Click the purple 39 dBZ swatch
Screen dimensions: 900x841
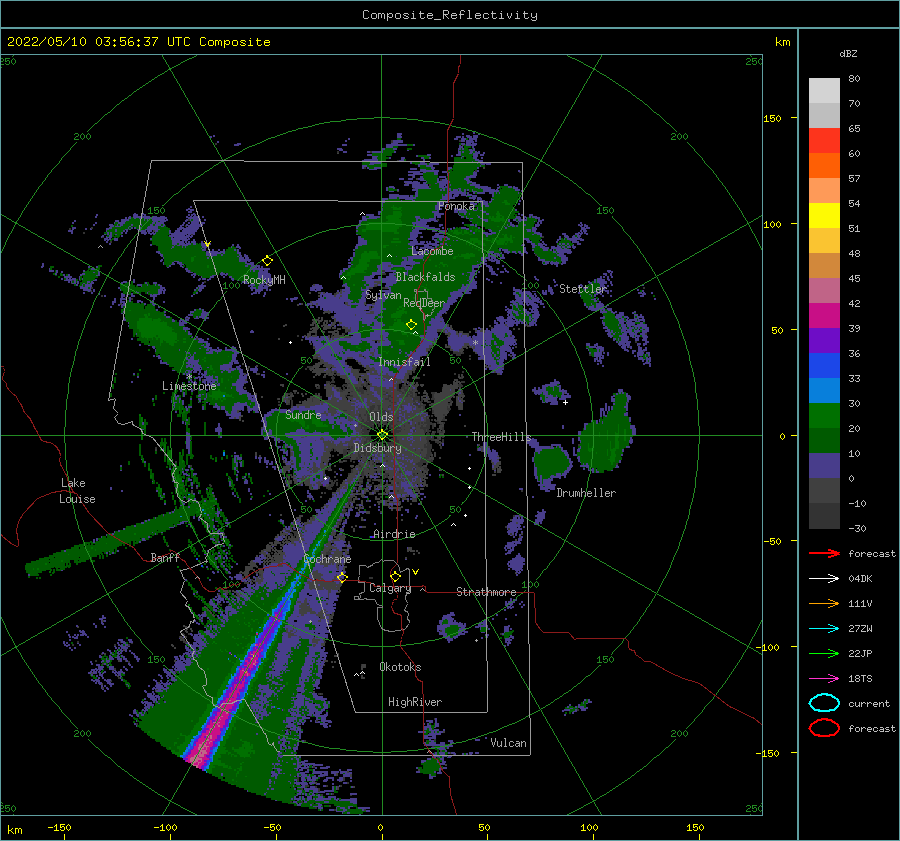pos(824,340)
